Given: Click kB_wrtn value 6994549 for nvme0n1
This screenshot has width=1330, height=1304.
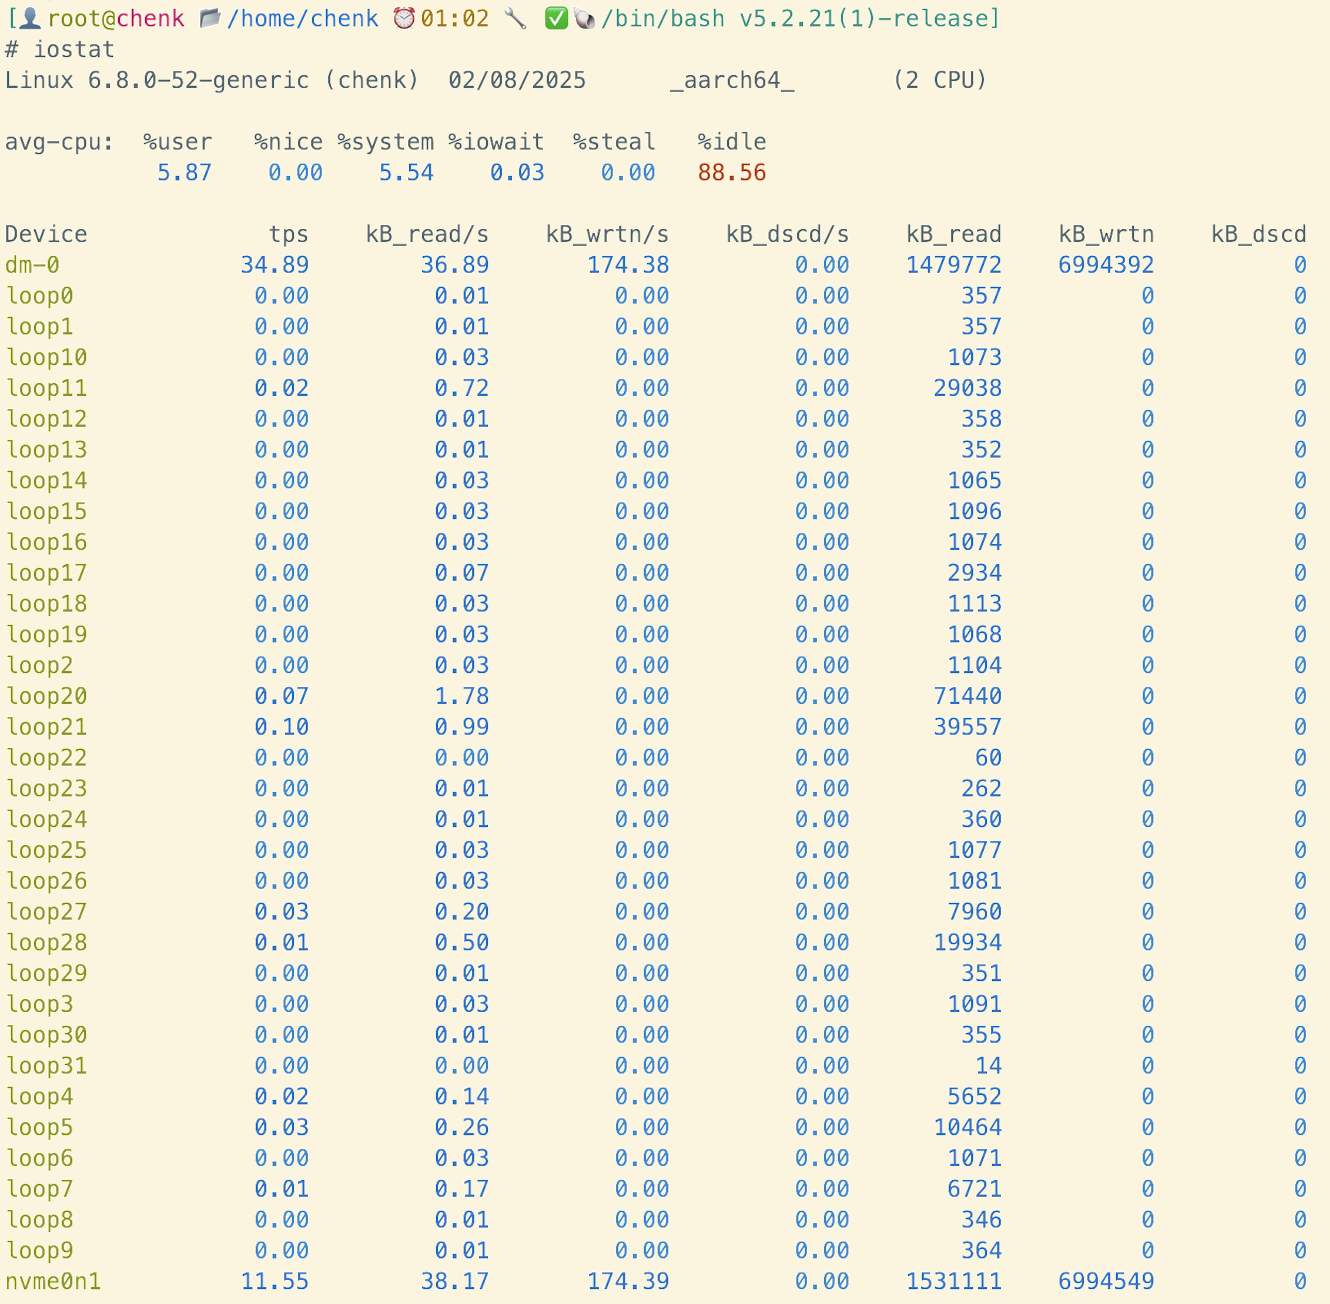Looking at the screenshot, I should [x=1106, y=1282].
